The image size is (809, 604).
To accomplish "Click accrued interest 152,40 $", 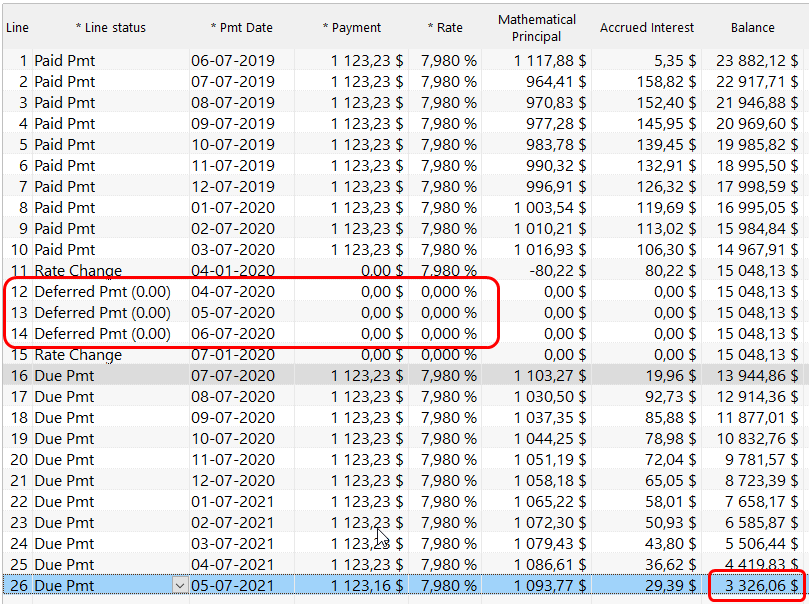I will tap(666, 103).
